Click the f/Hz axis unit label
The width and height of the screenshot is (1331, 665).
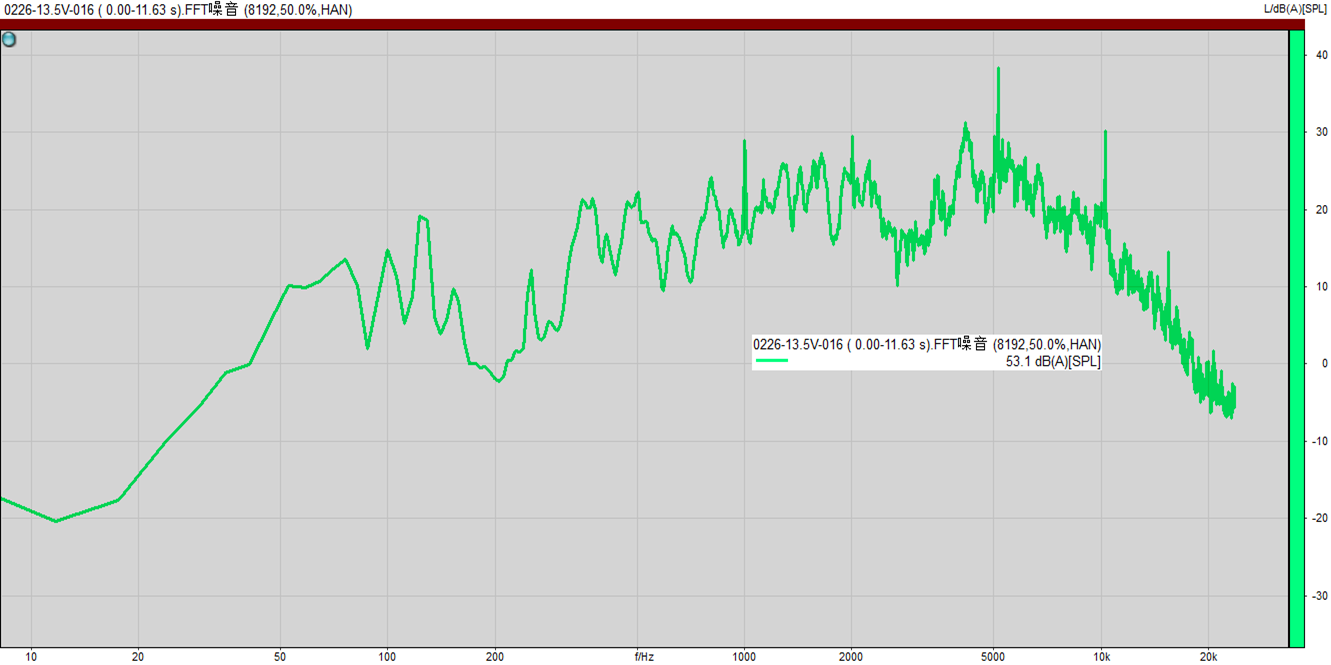pos(644,657)
